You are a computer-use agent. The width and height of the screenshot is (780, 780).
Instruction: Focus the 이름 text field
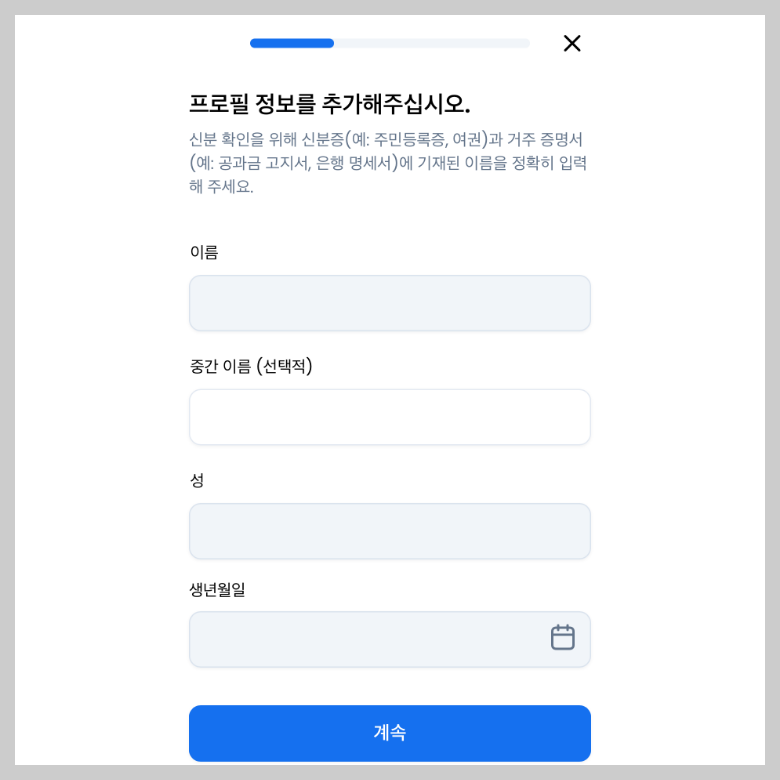tap(390, 303)
